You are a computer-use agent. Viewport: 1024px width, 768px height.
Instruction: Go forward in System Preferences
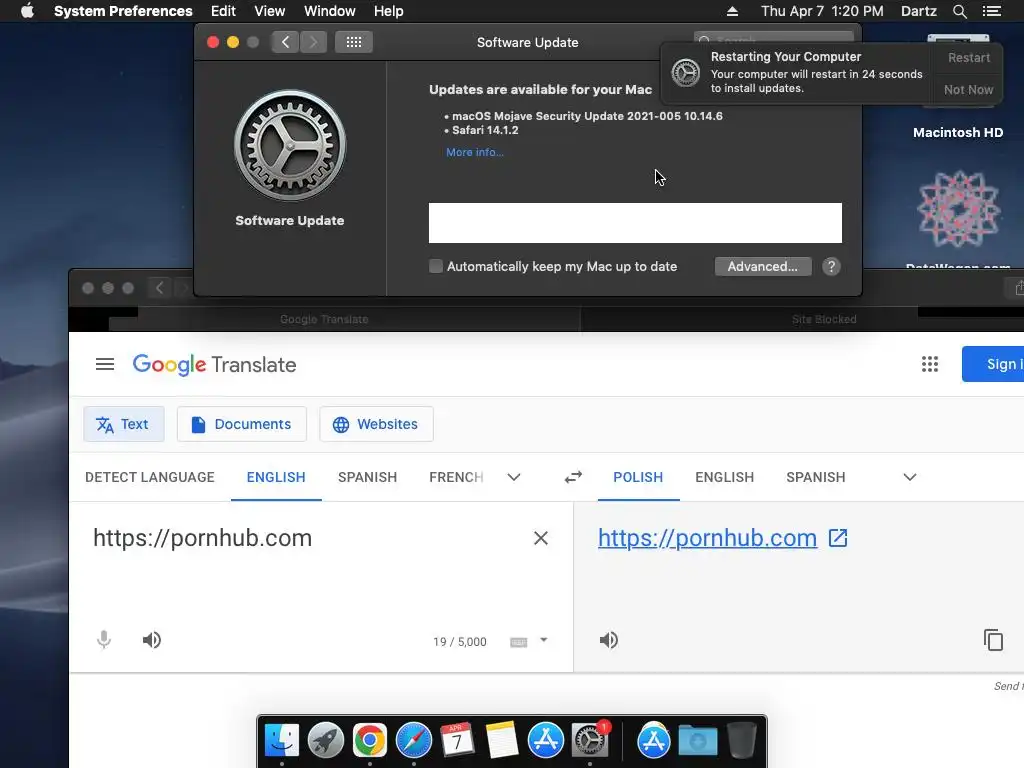[x=313, y=42]
